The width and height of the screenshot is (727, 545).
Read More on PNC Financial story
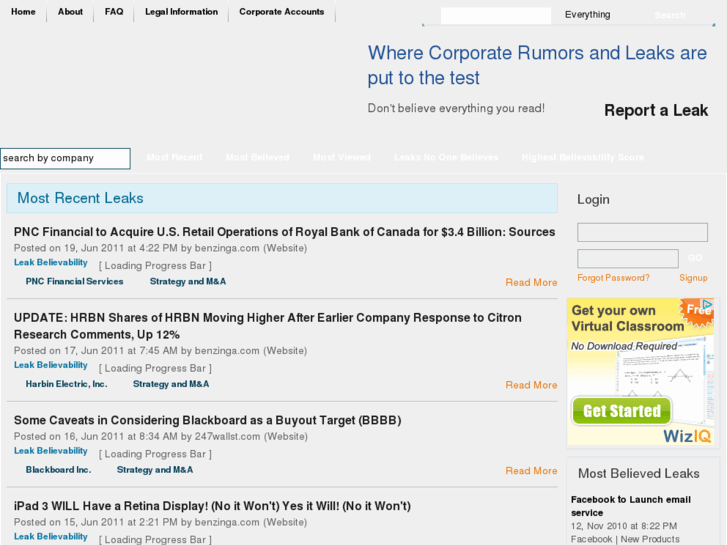point(531,282)
